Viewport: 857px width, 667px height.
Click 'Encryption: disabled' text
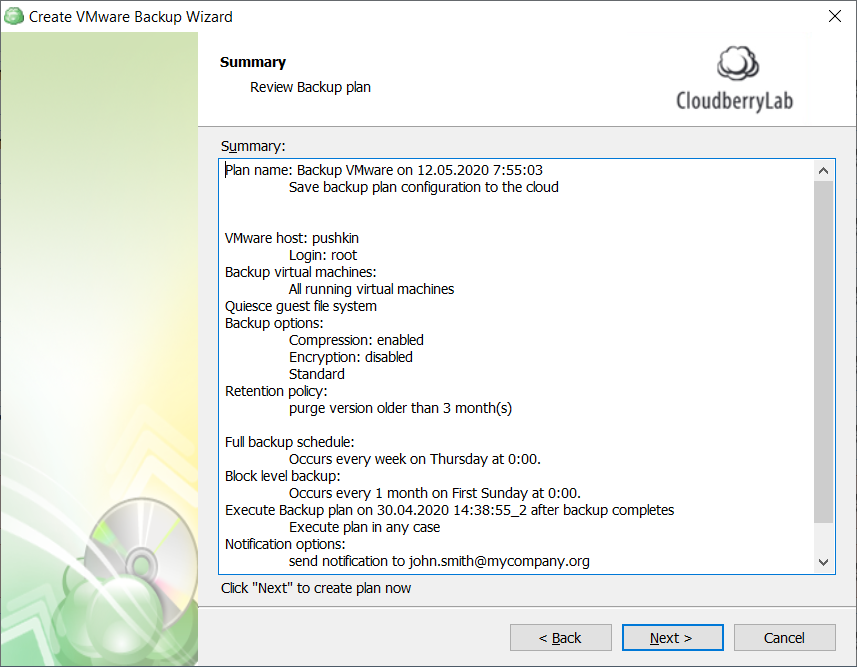coord(351,356)
